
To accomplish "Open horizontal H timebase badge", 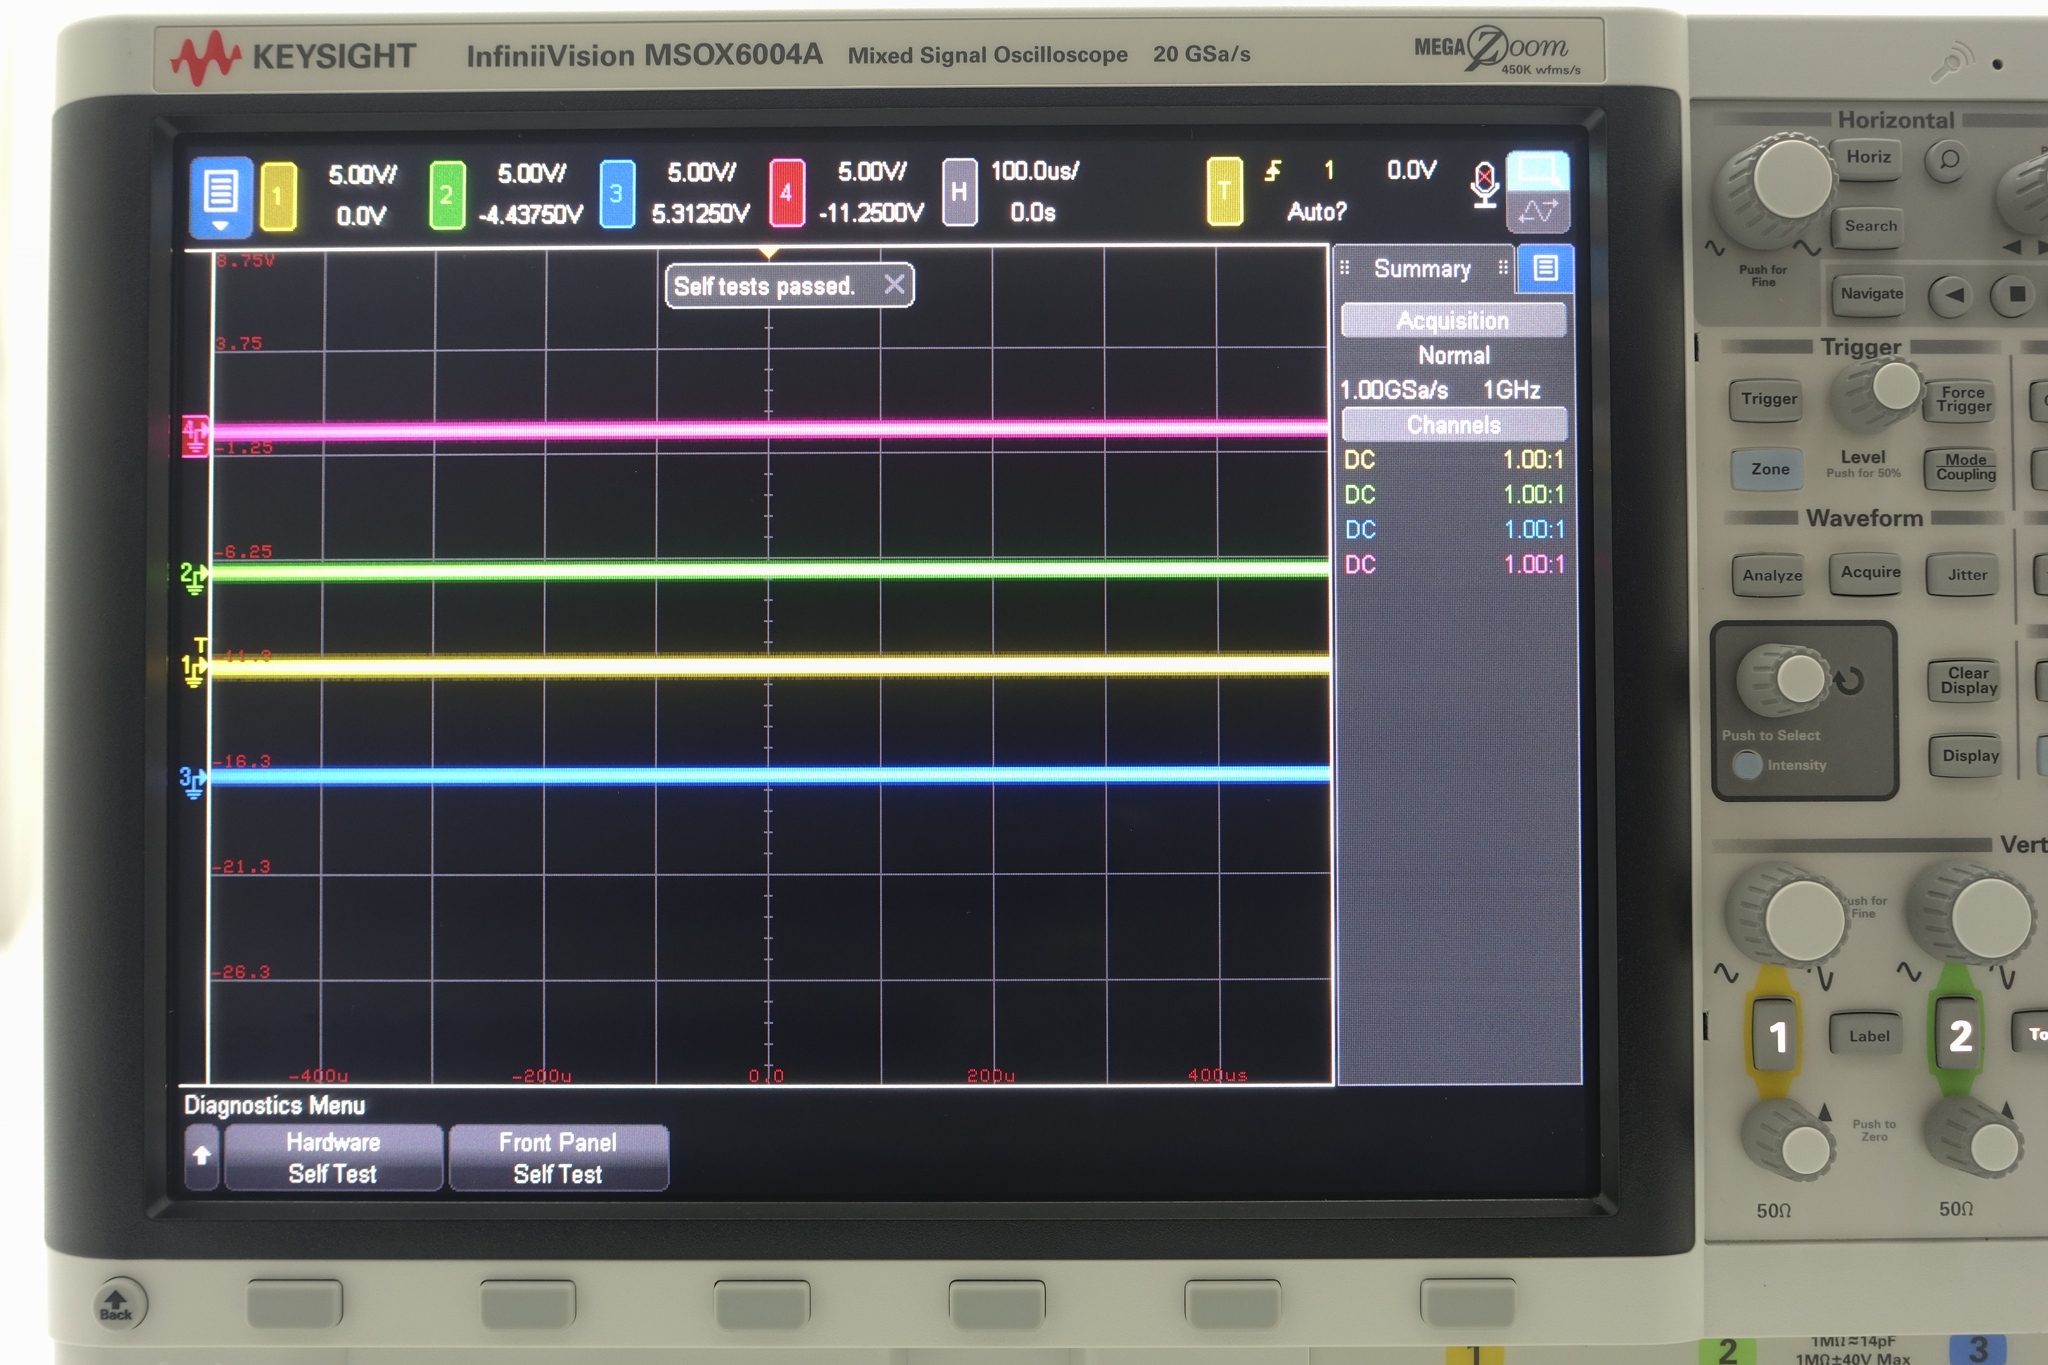I will point(959,192).
